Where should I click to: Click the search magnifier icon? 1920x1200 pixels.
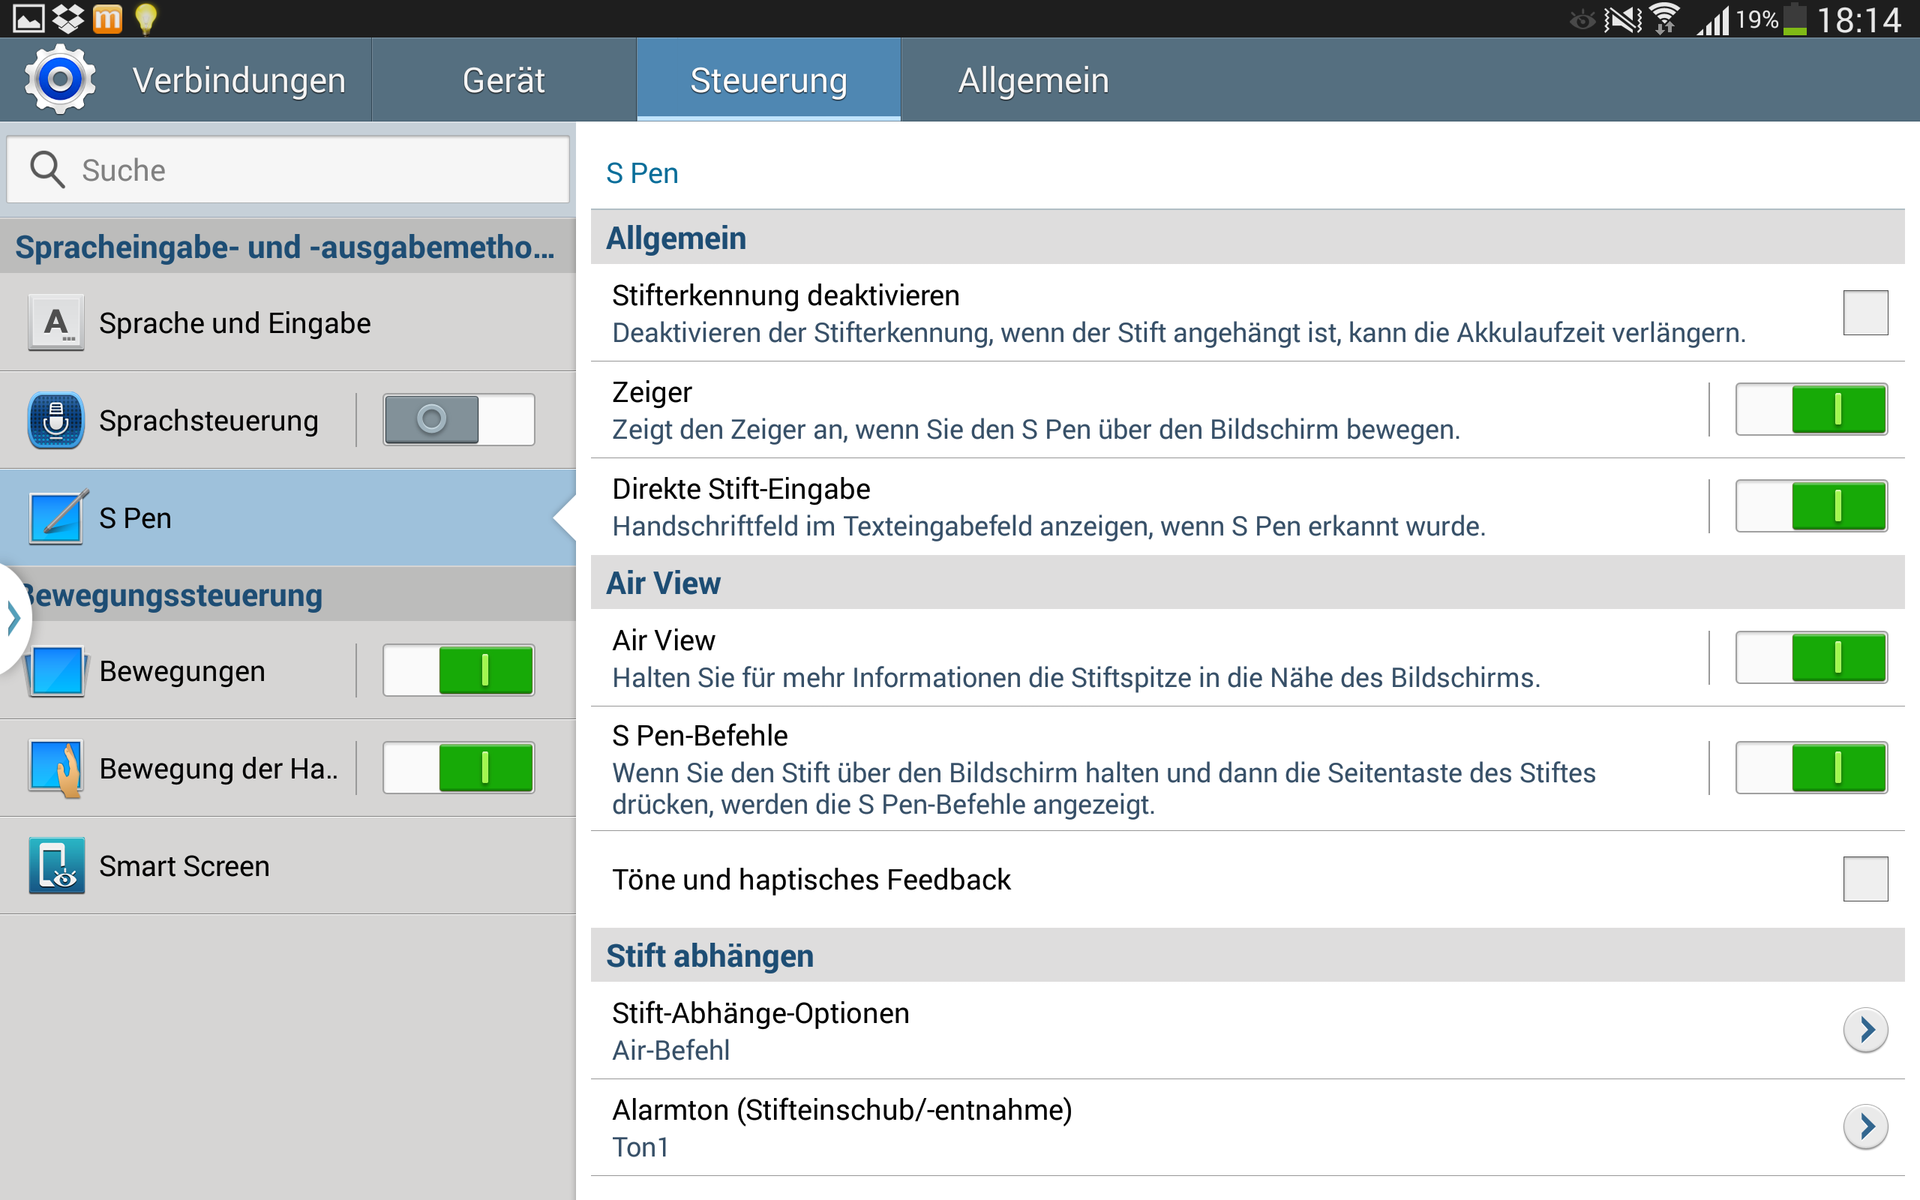point(47,170)
